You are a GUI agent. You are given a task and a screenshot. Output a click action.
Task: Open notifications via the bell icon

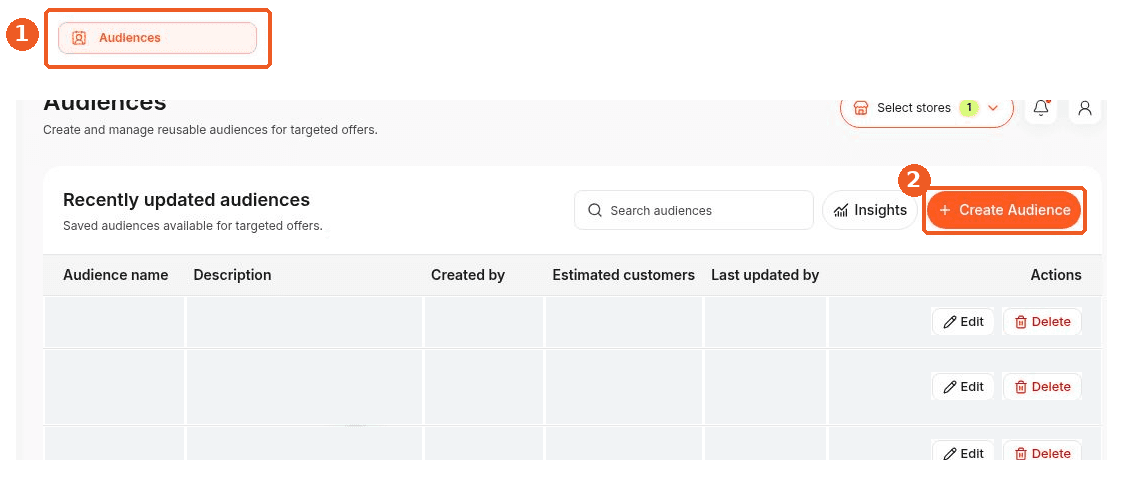(1041, 108)
